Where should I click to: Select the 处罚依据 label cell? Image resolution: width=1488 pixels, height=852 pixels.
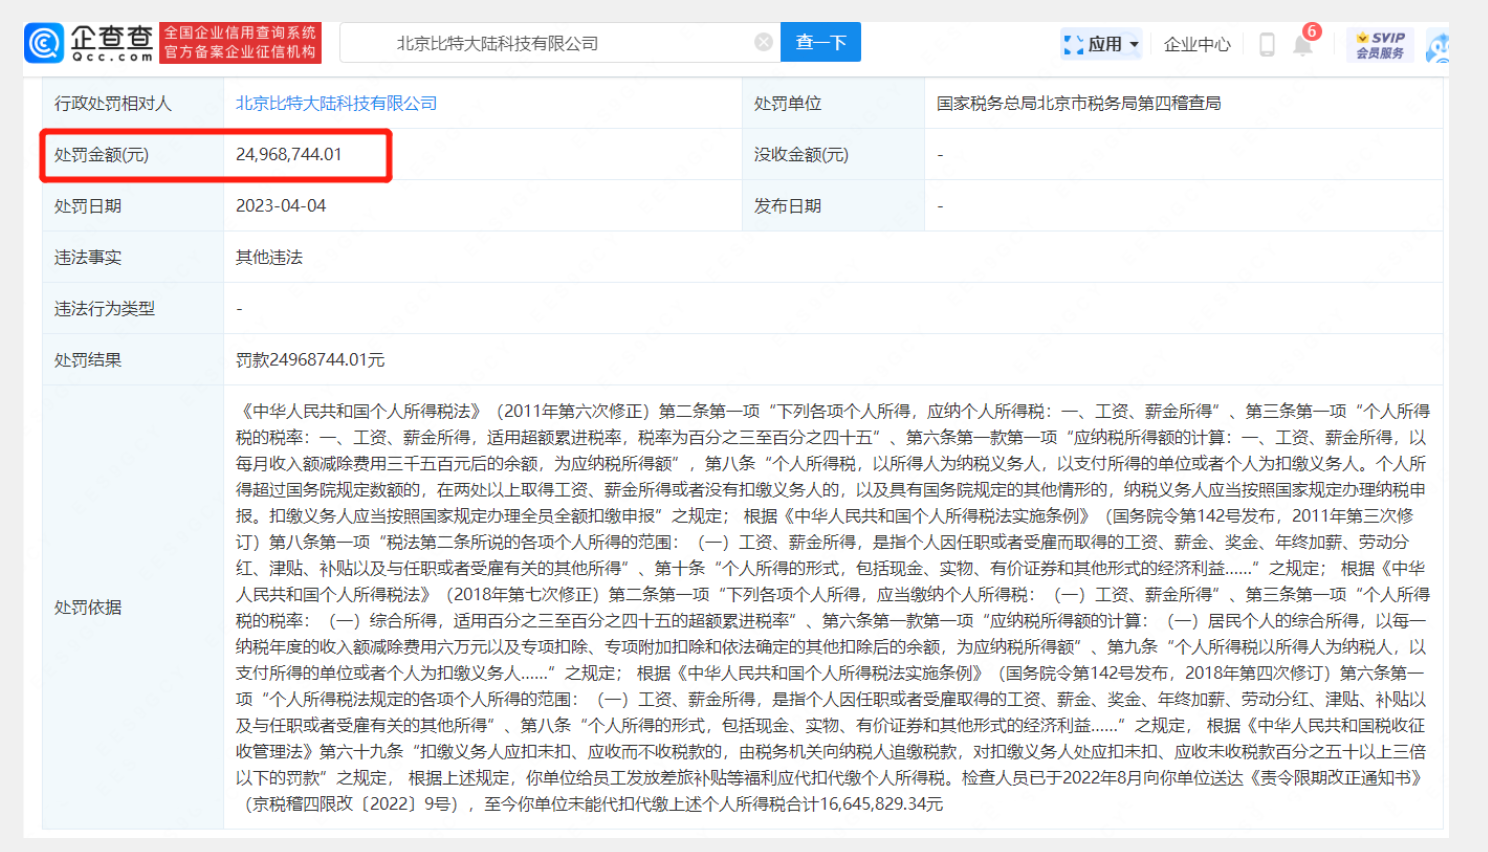point(133,607)
